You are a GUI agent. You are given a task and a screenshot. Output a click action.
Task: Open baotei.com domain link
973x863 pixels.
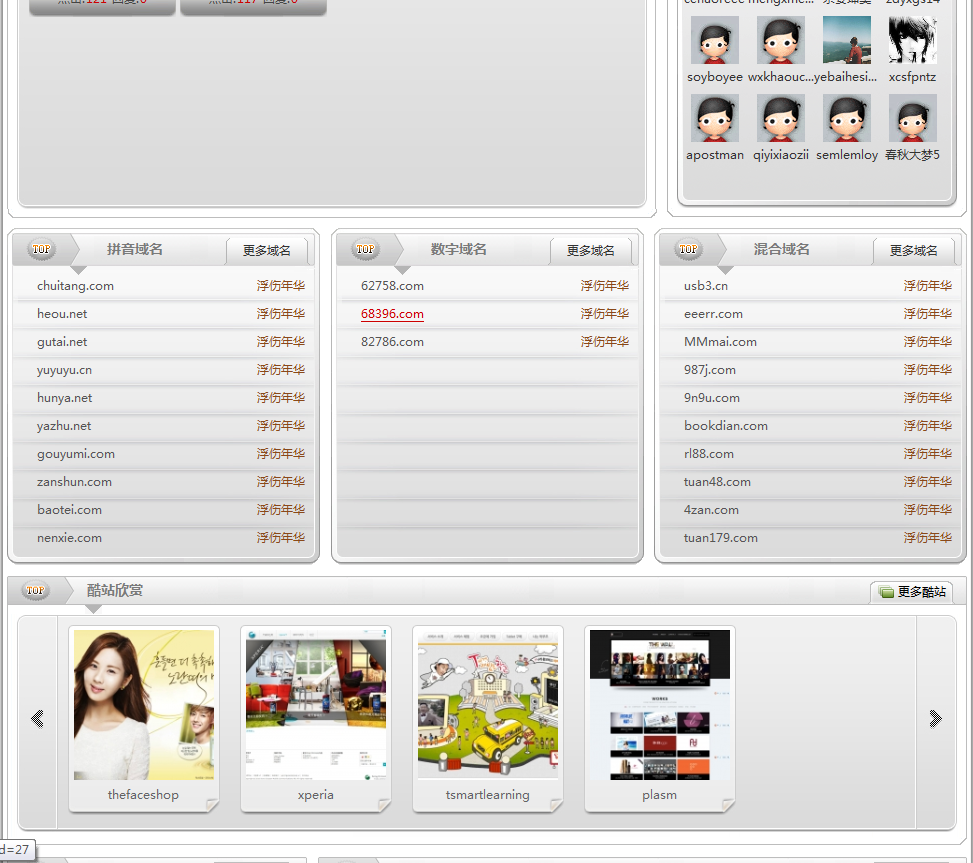(x=70, y=510)
